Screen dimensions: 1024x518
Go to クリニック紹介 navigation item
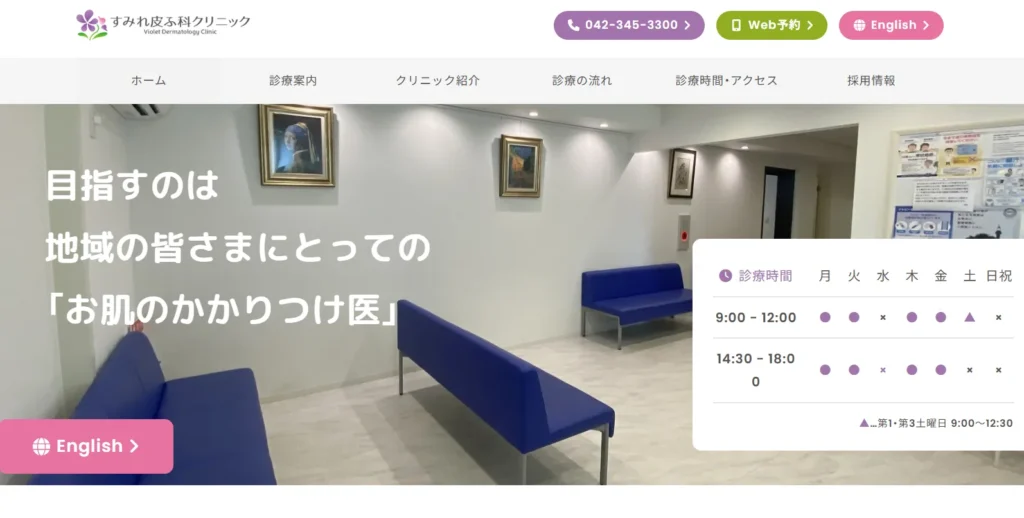pos(438,81)
